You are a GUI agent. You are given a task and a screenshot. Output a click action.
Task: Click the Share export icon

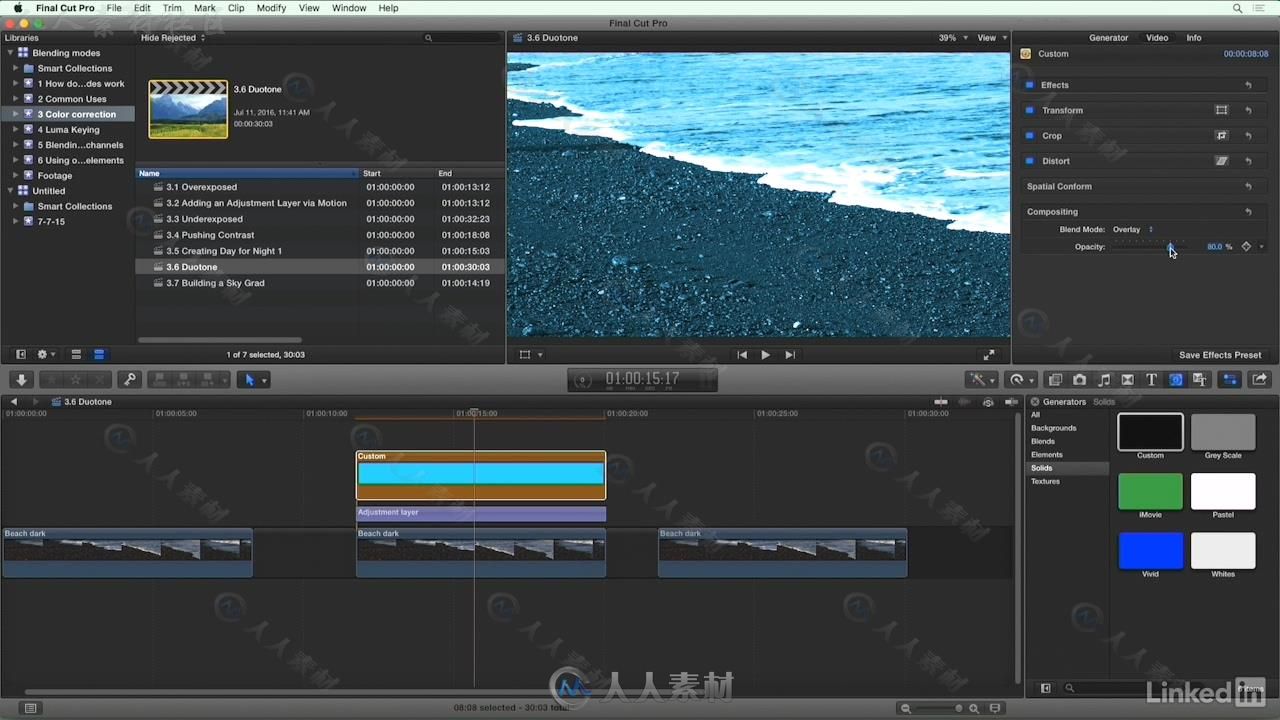(1259, 380)
